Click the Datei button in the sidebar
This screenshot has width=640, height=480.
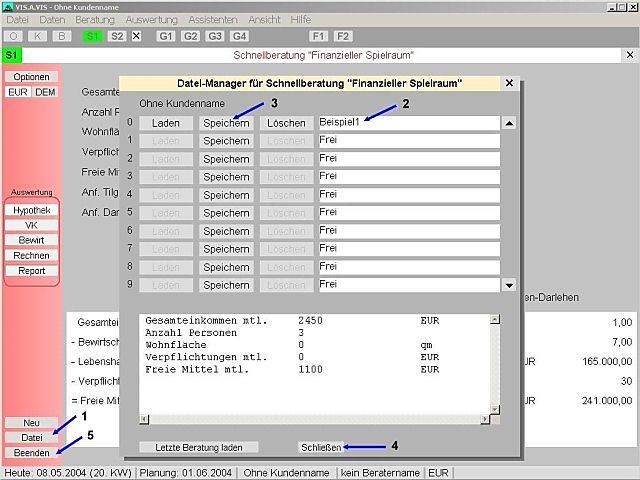pos(31,438)
